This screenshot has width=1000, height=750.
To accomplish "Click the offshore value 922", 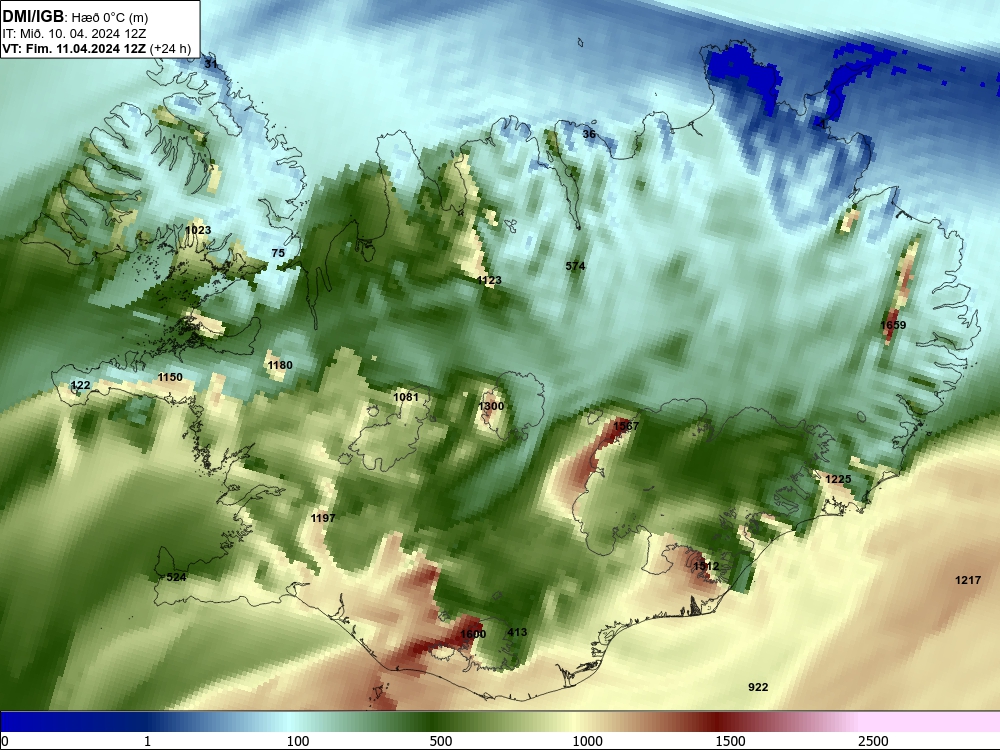I will 758,687.
